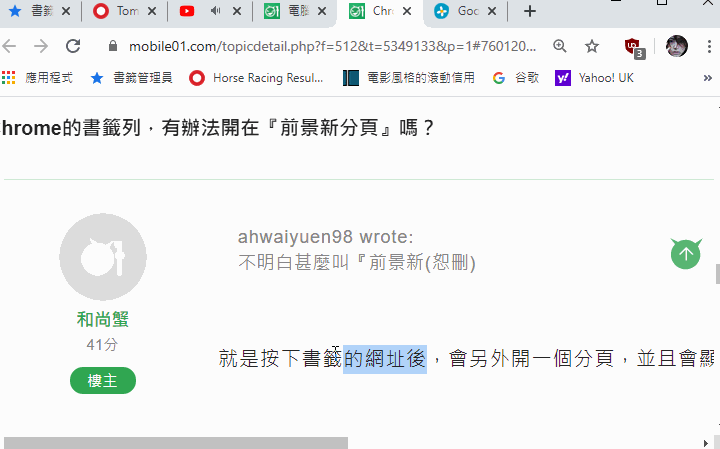Switch to the Opera 'Tom' tab
720x449 pixels.
click(x=117, y=11)
